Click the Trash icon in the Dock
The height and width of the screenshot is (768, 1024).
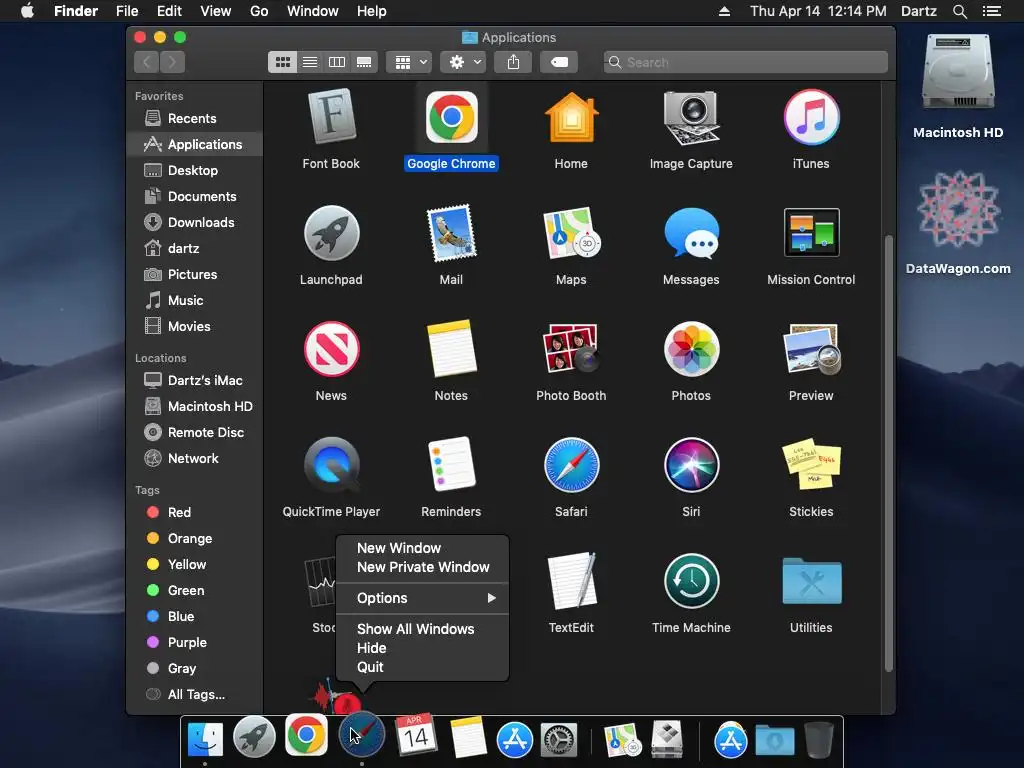pyautogui.click(x=818, y=739)
